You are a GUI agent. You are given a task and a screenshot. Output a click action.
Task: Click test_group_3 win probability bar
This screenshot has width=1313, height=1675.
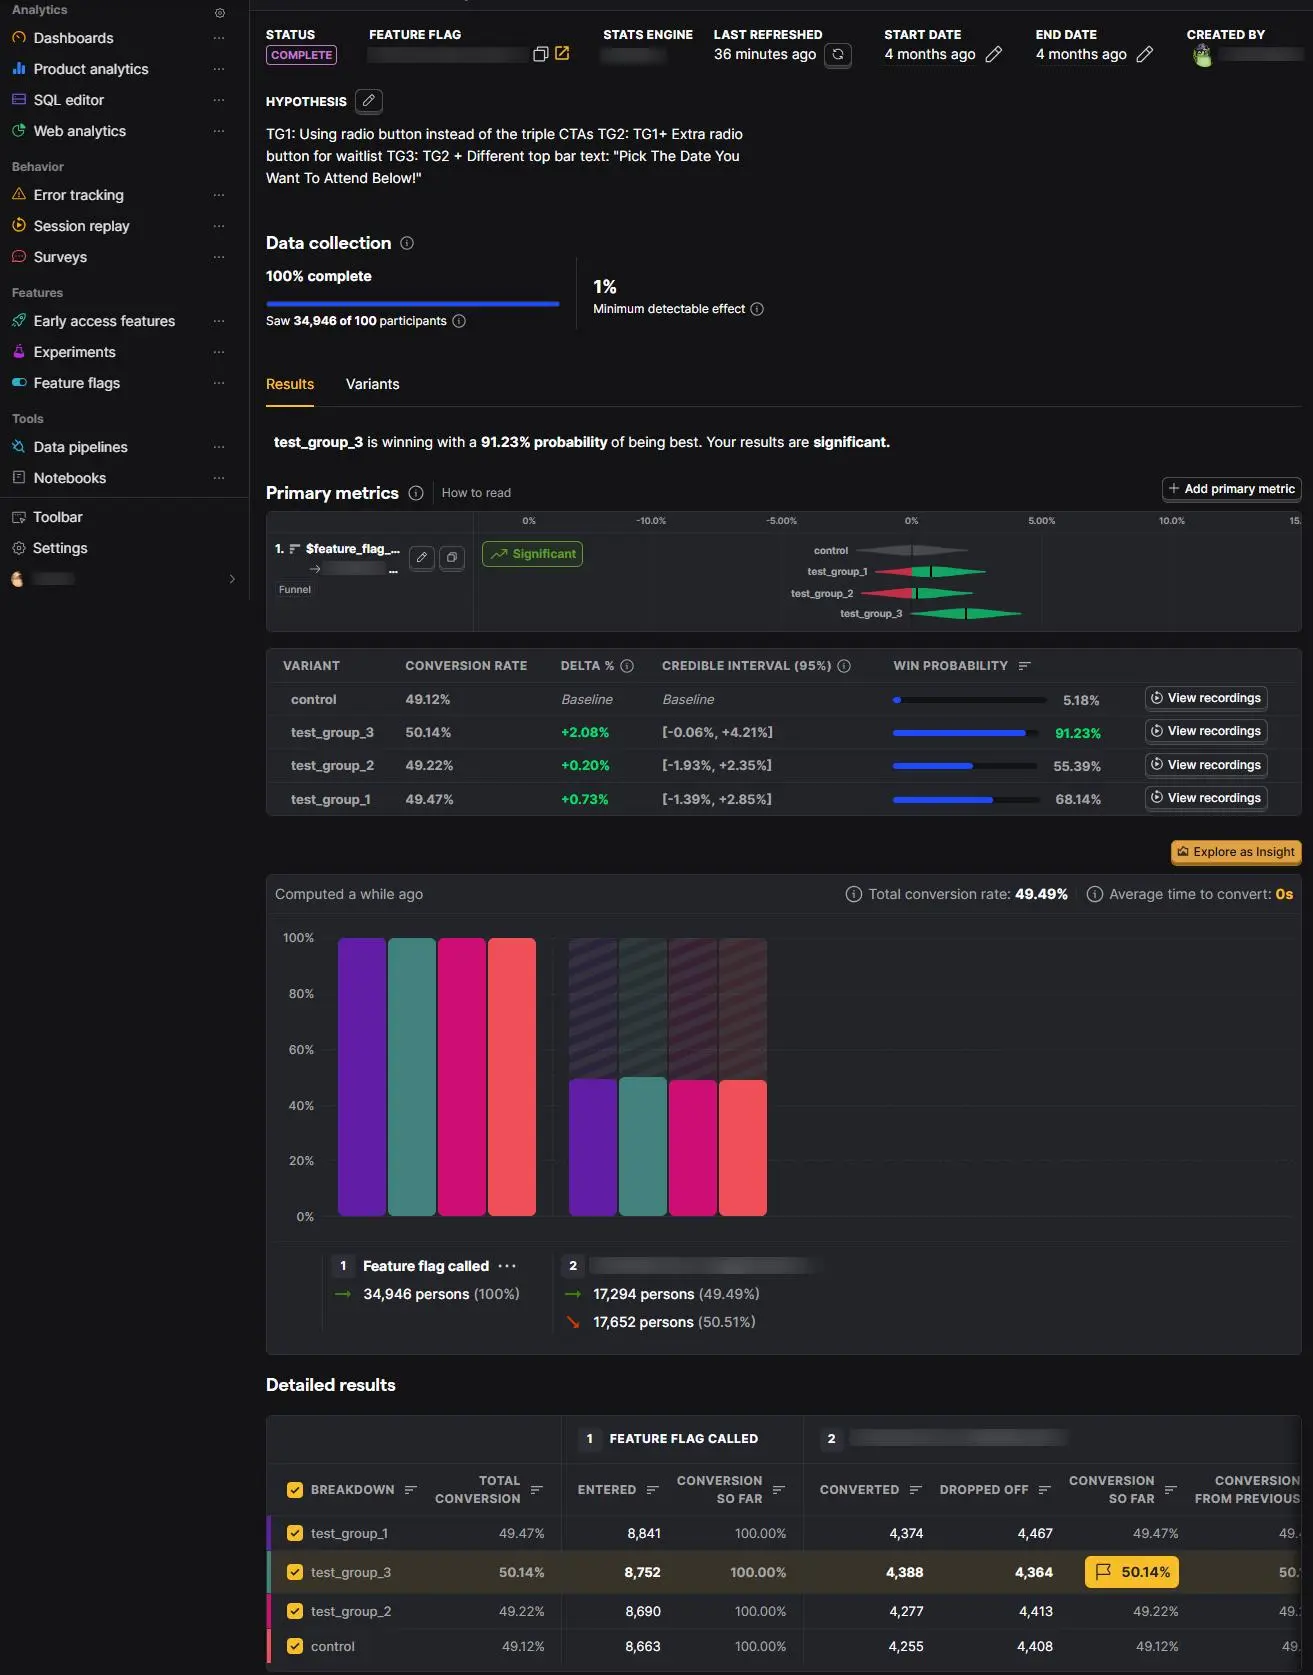(x=964, y=733)
